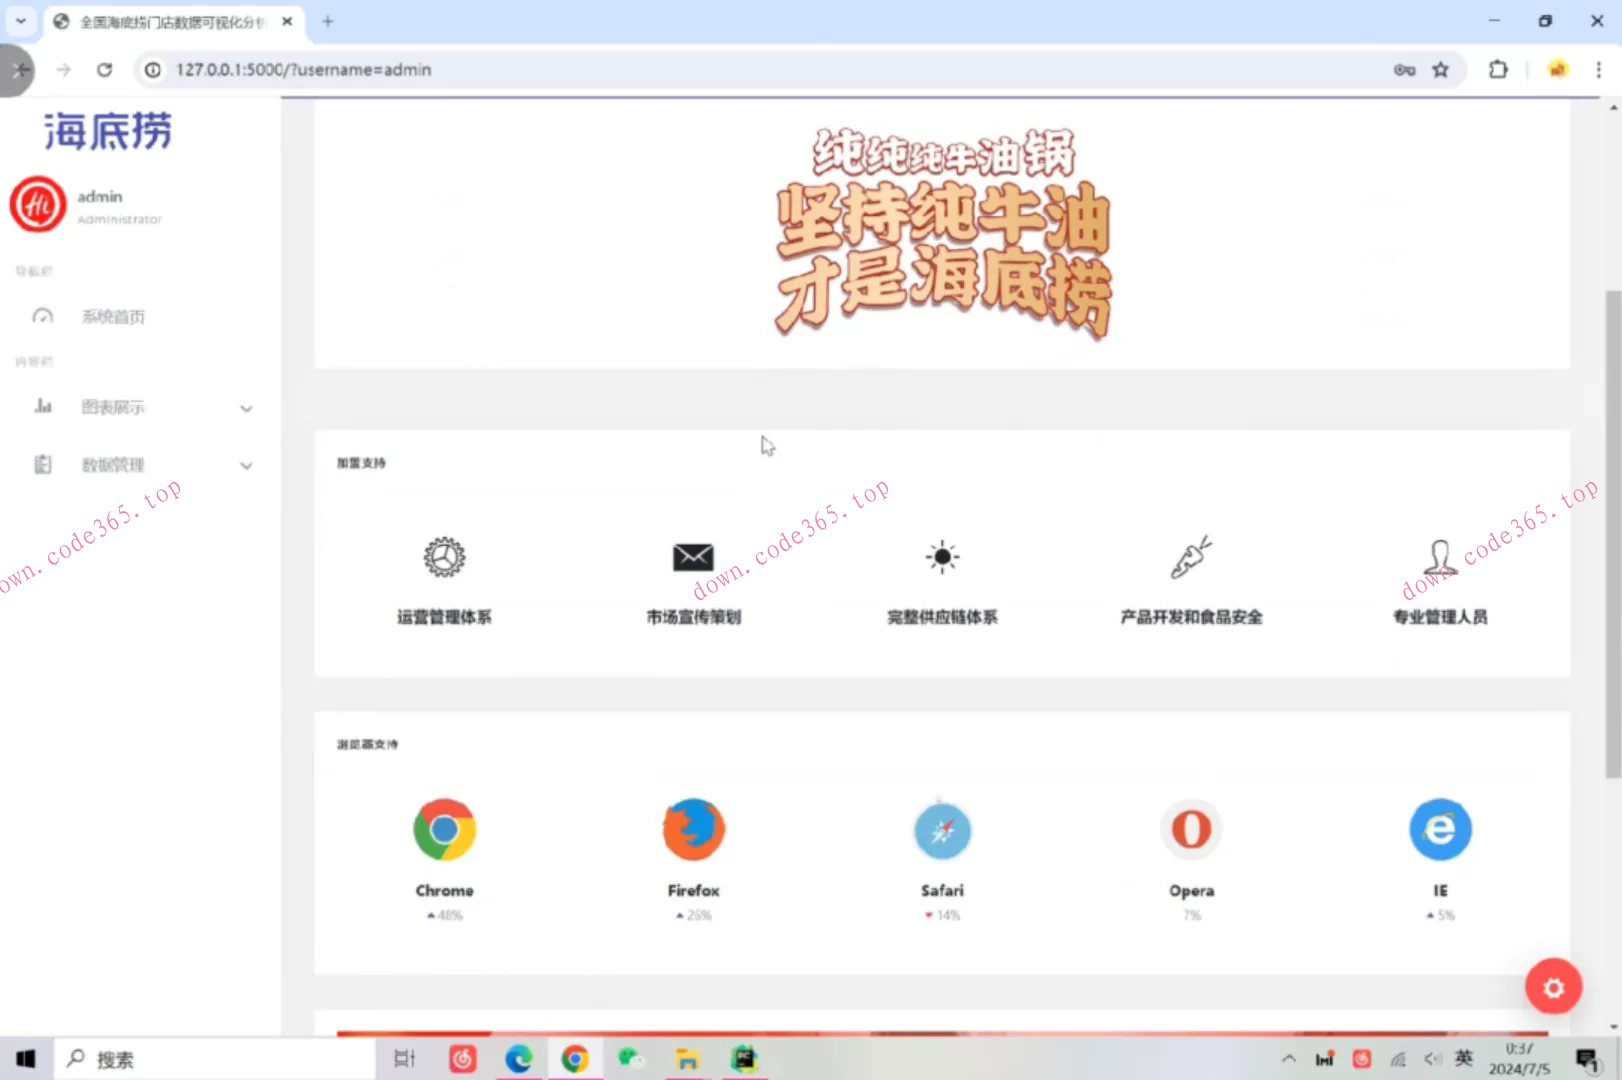Click the Safari 14% percentage indicator
Image resolution: width=1622 pixels, height=1080 pixels.
pyautogui.click(x=941, y=914)
